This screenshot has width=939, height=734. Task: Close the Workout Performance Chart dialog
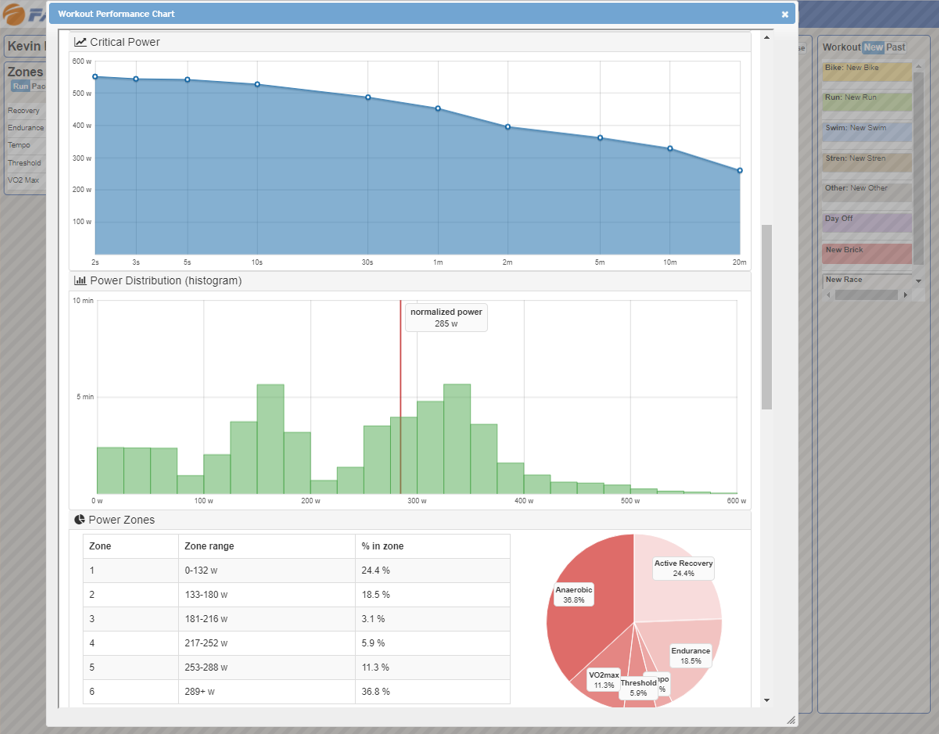pyautogui.click(x=785, y=15)
